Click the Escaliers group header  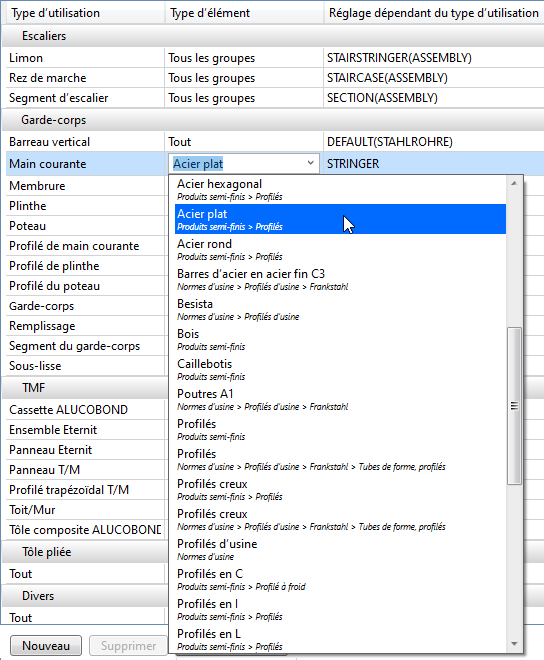(x=272, y=36)
